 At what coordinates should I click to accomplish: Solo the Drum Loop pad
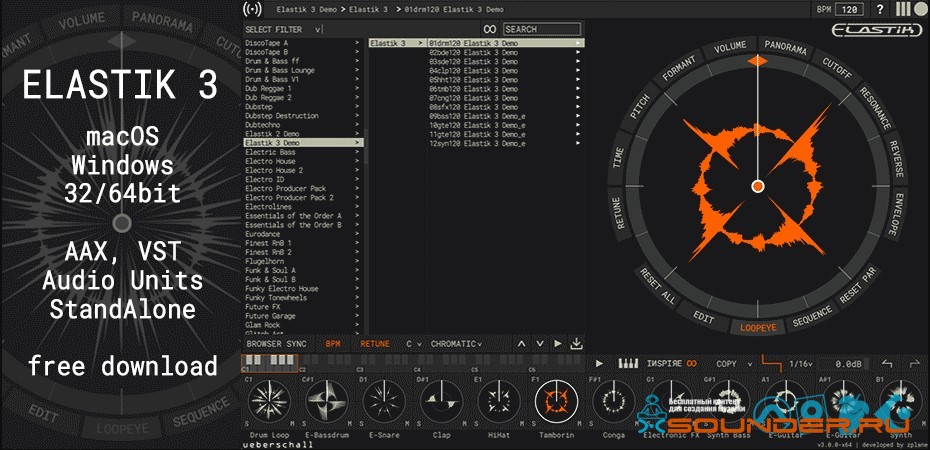click(x=247, y=424)
